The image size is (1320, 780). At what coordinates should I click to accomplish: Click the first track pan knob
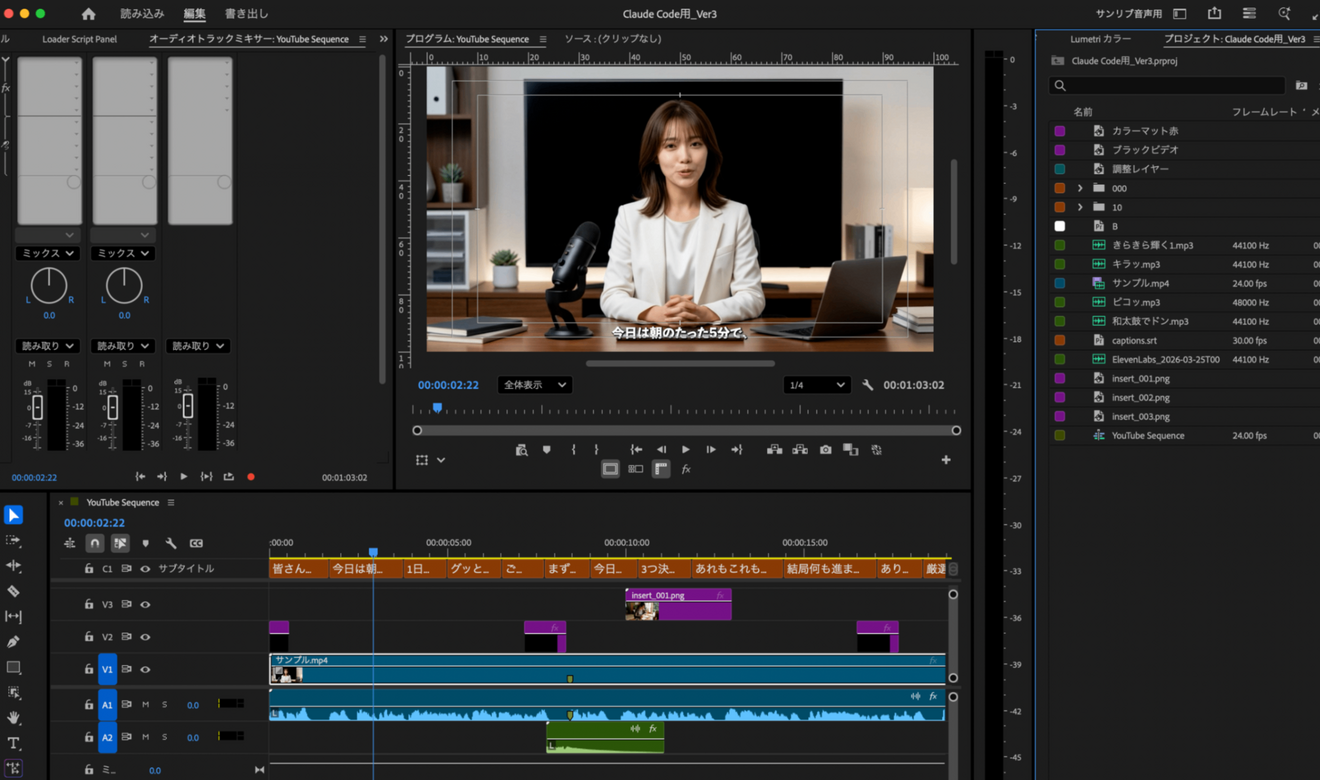click(x=49, y=285)
